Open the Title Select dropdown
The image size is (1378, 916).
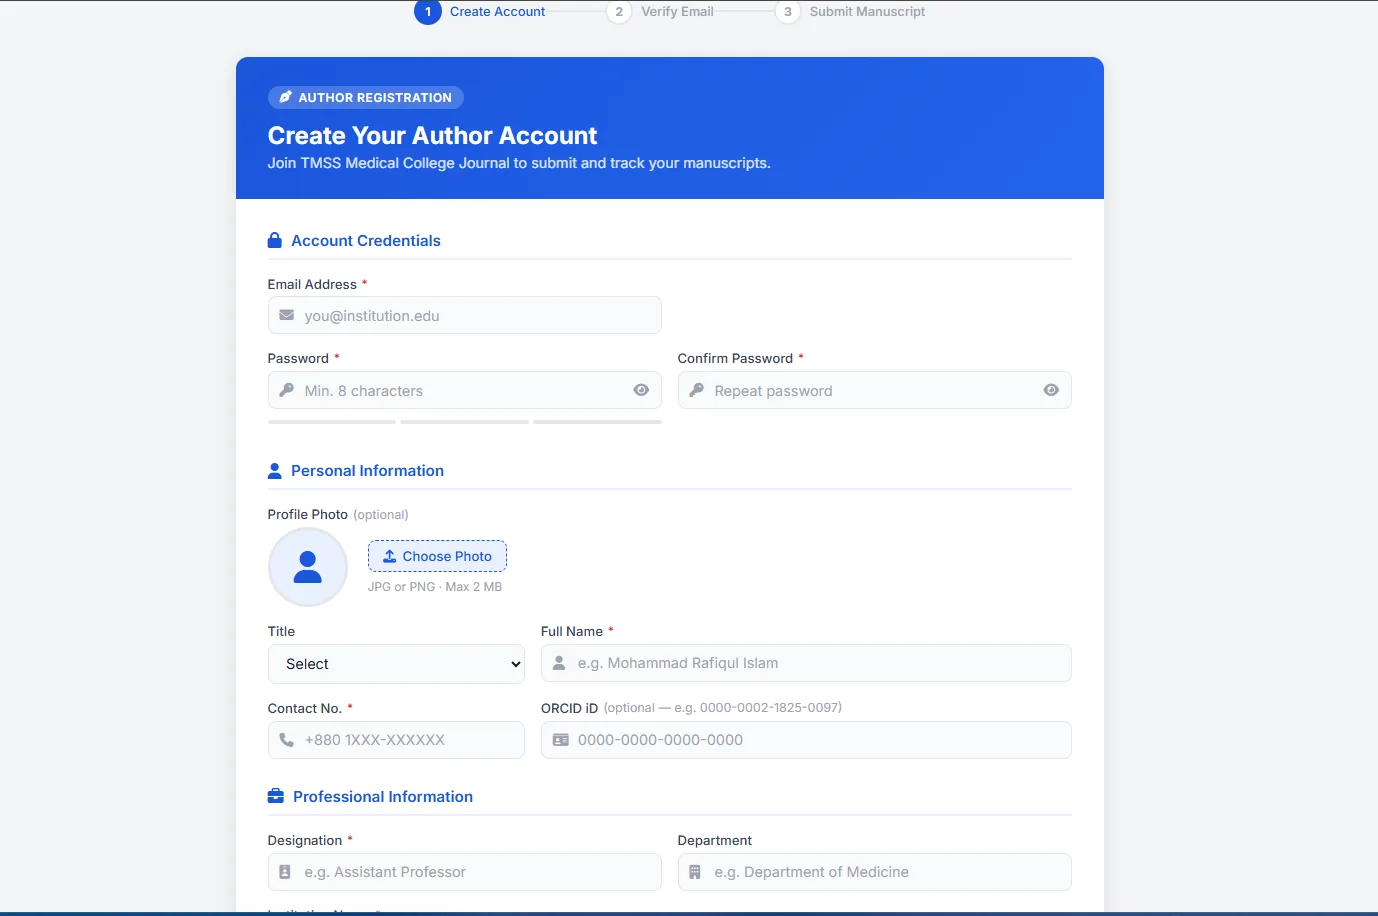click(396, 664)
